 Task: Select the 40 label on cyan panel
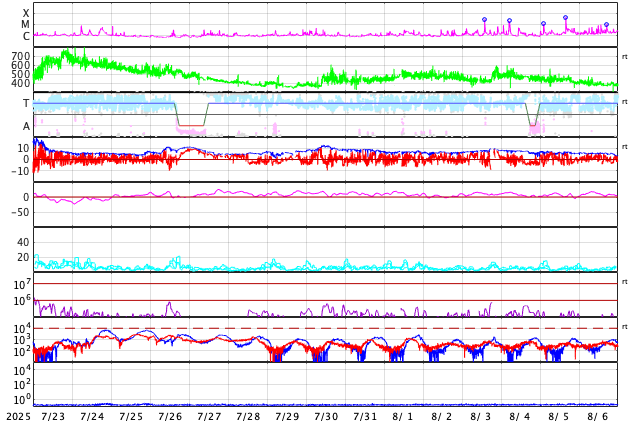pos(23,243)
